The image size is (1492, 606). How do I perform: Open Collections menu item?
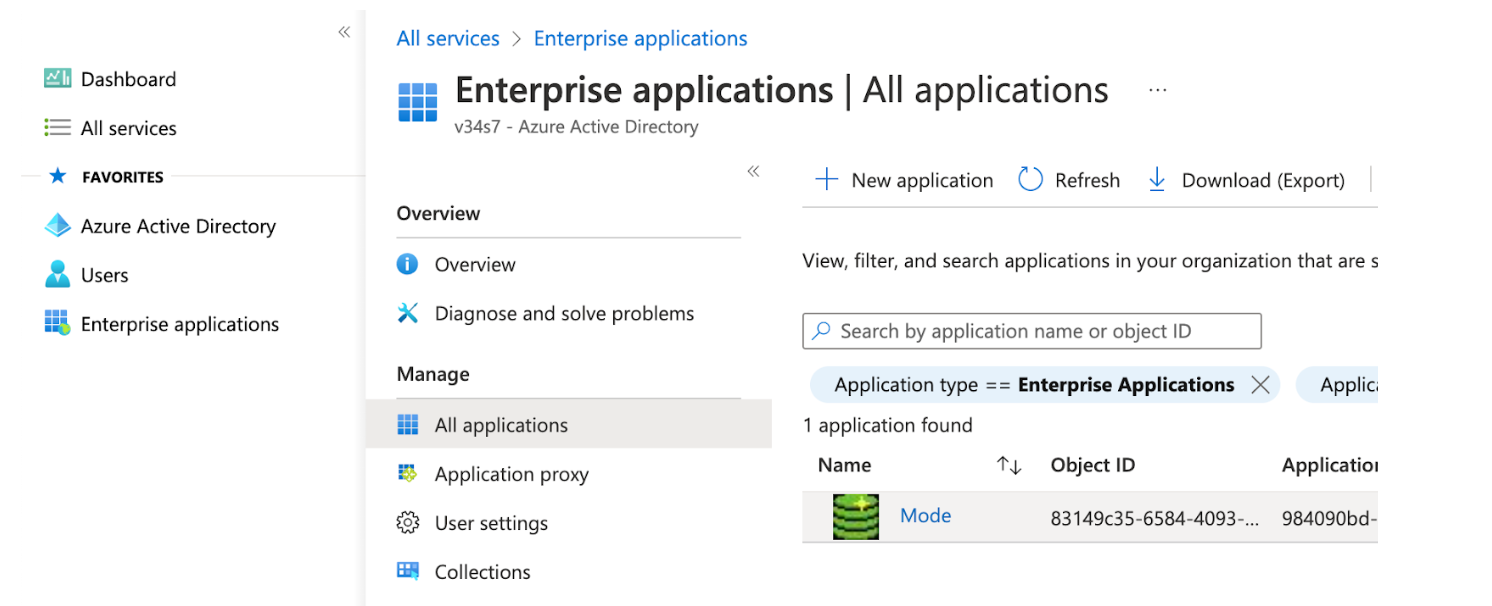point(483,572)
